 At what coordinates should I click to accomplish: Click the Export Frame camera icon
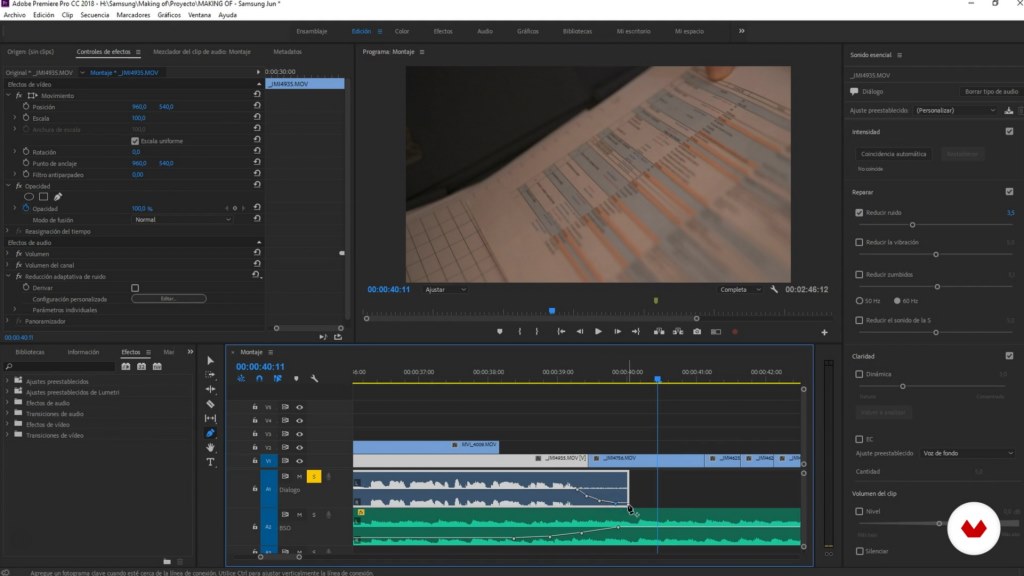[697, 331]
